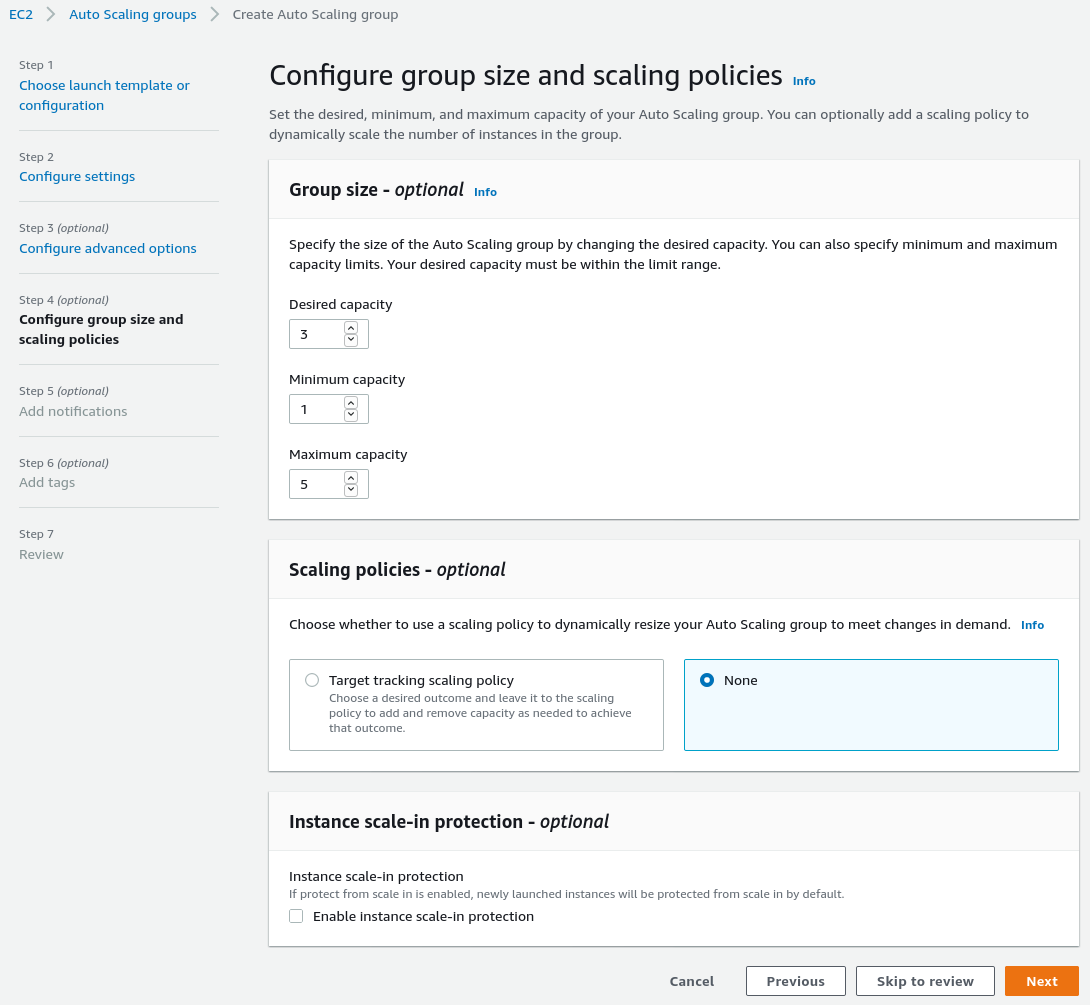Select the None scaling policy option
The image size is (1090, 1005).
tap(708, 680)
